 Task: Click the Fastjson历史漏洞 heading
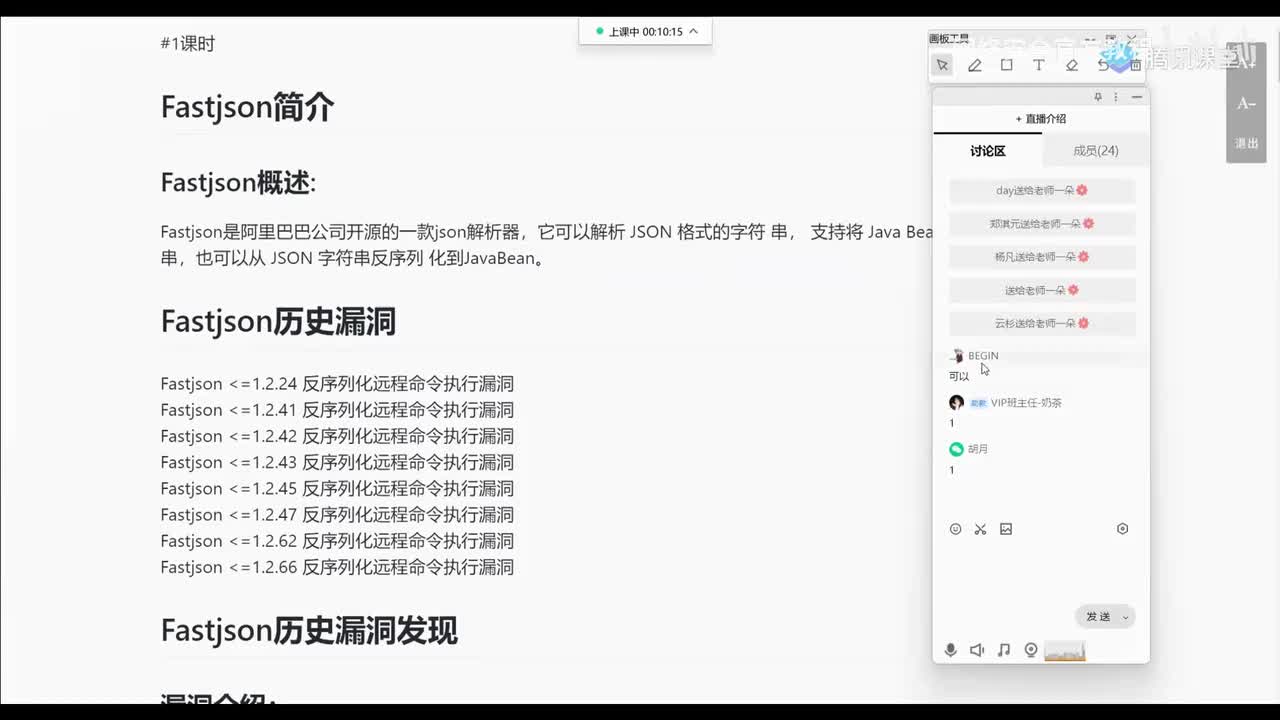point(278,321)
